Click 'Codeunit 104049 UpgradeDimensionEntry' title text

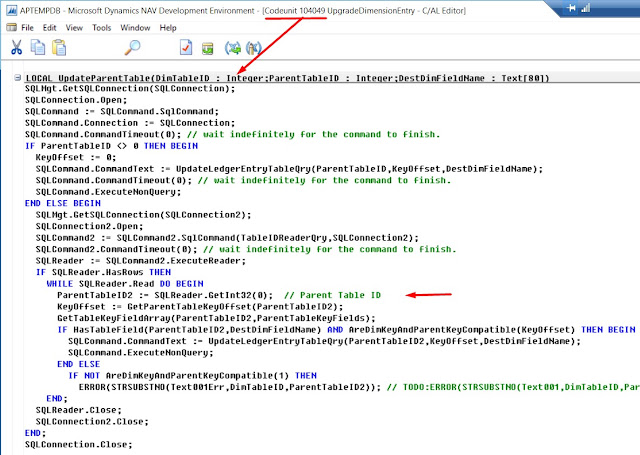point(340,11)
